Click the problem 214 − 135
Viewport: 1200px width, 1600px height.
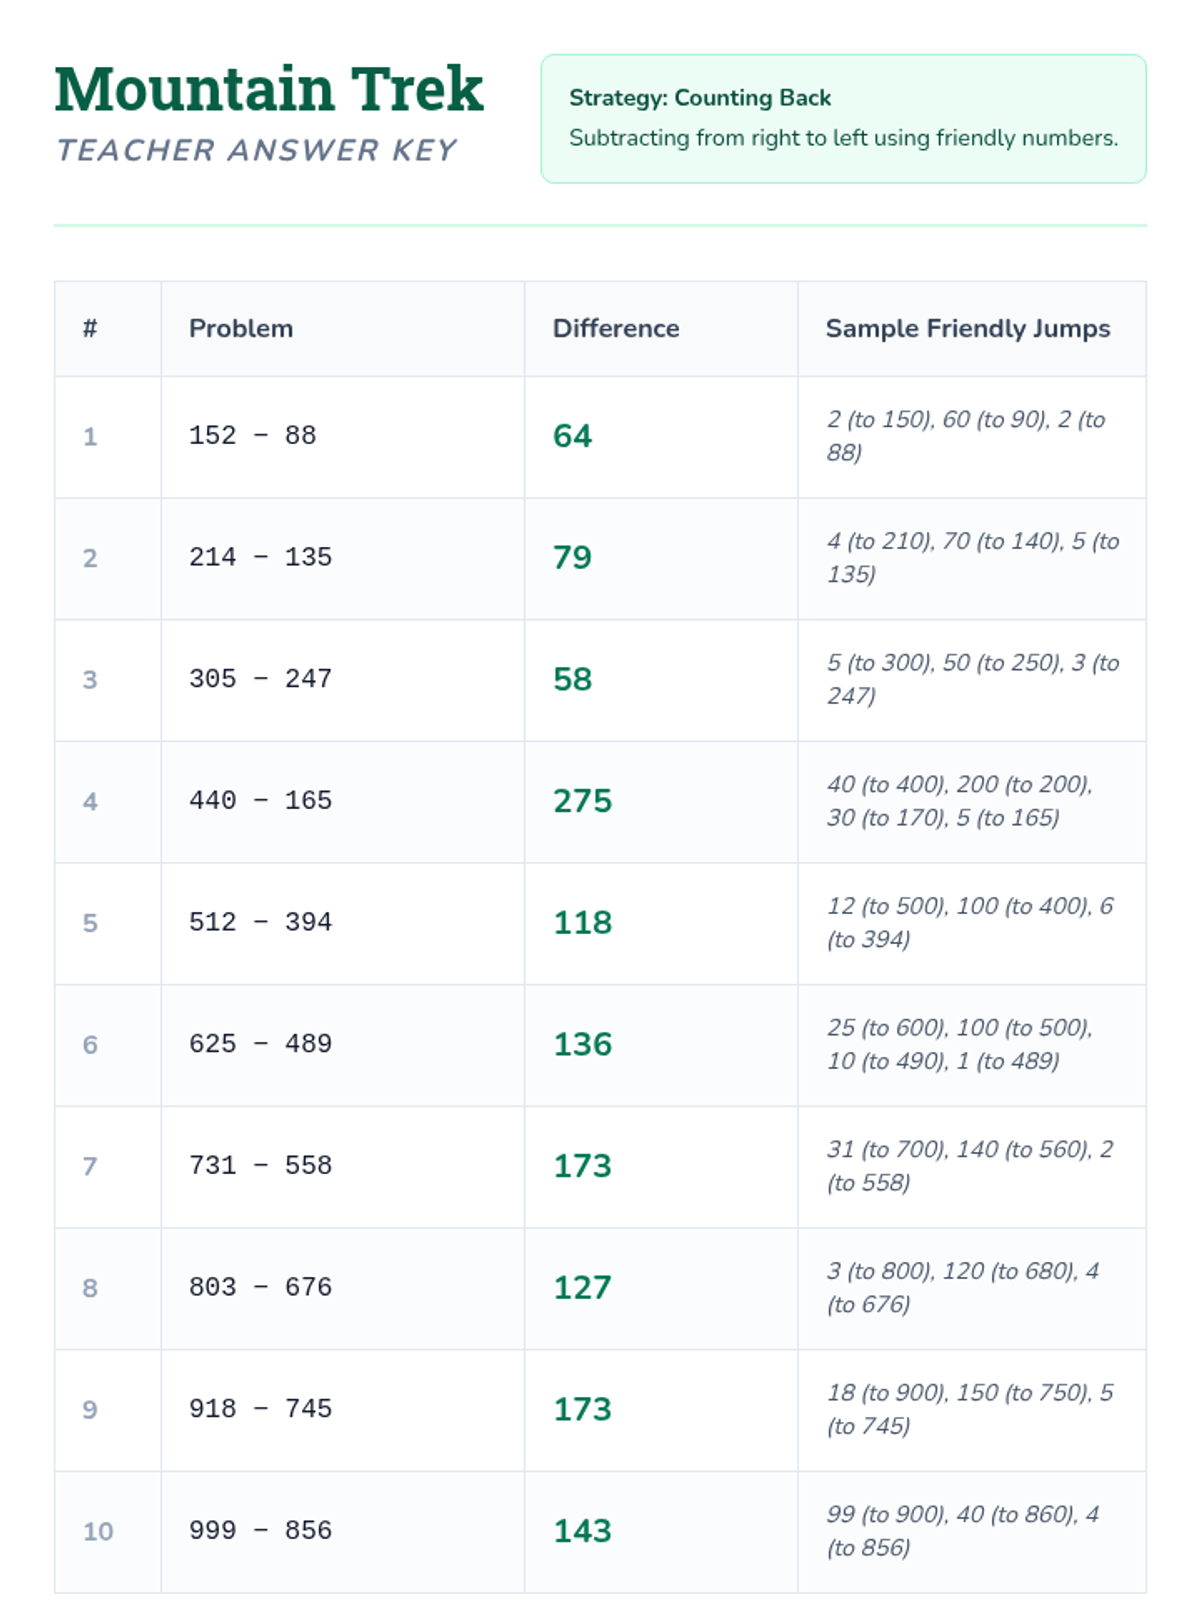[261, 557]
